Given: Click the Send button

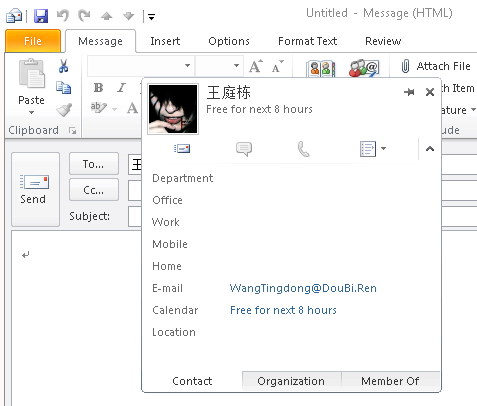Looking at the screenshot, I should tap(35, 189).
